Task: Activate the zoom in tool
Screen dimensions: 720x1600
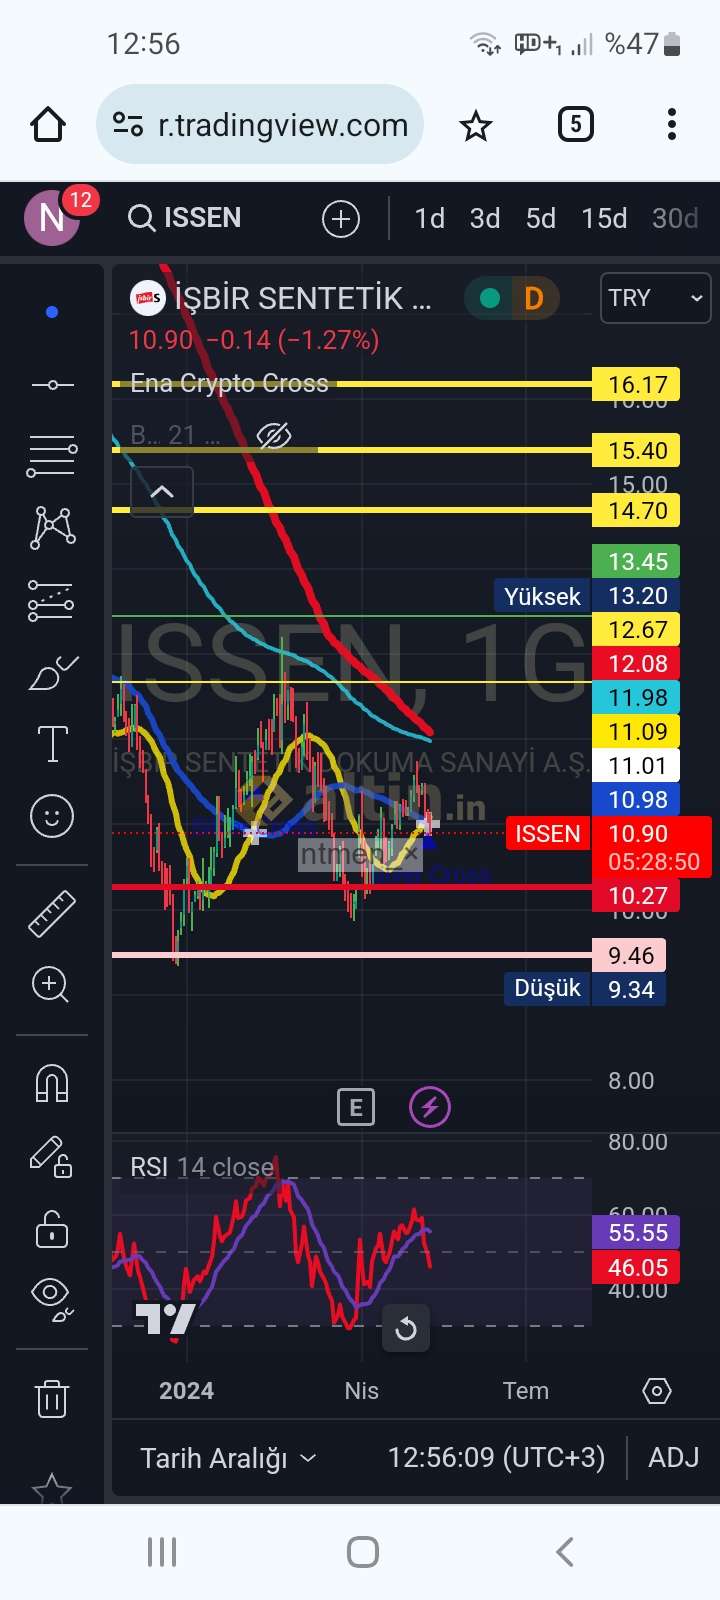Action: click(50, 985)
